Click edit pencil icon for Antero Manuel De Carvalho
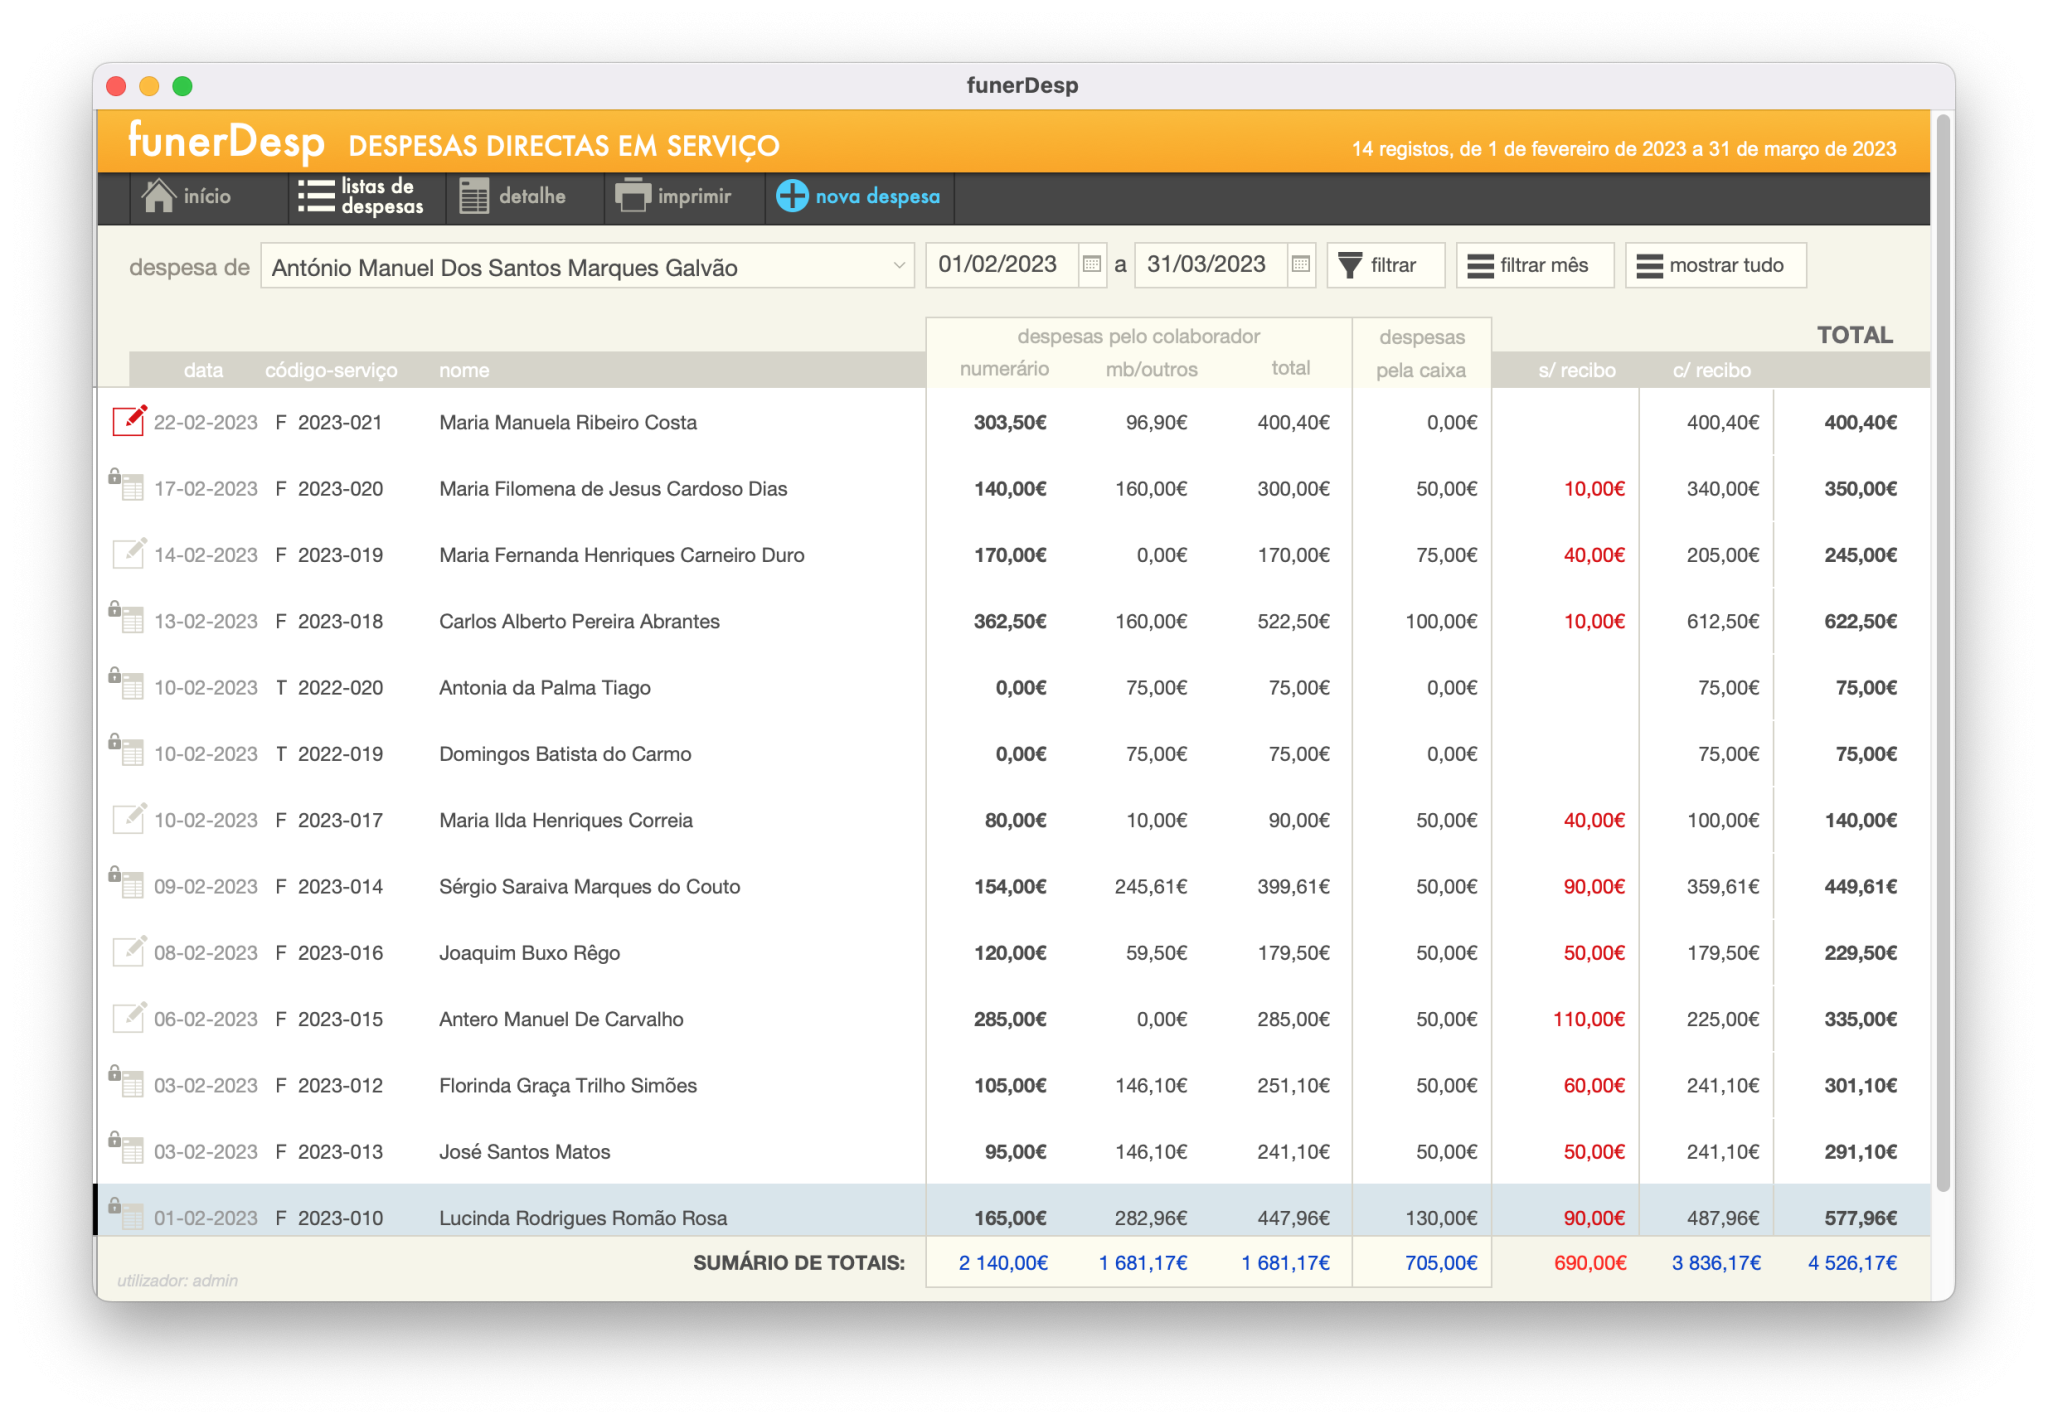Viewport: 2048px width, 1424px height. point(129,1017)
